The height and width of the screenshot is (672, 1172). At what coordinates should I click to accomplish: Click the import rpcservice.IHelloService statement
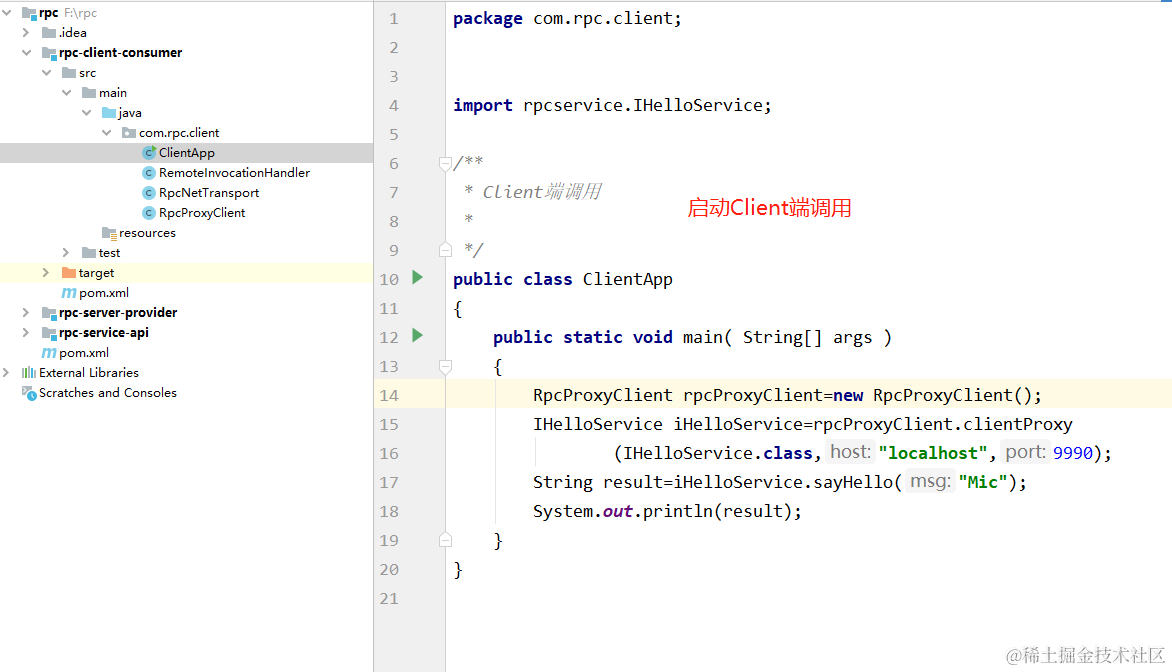pos(612,105)
